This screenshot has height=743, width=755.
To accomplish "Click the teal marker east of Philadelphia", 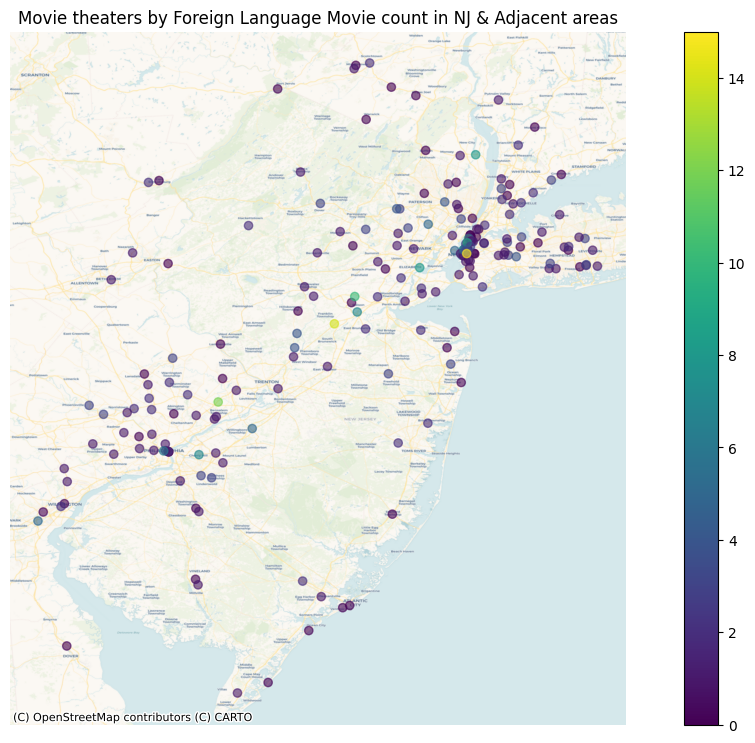I will 199,455.
